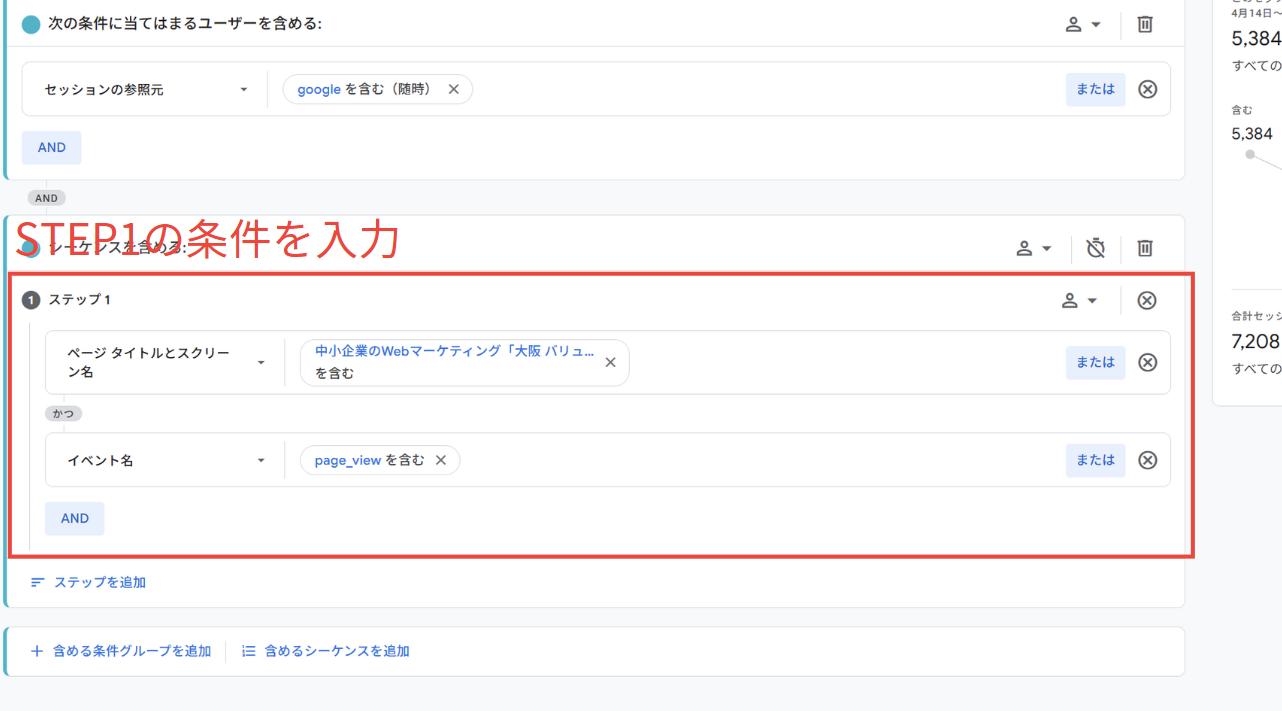Viewport: 1282px width, 711px height.
Task: Remove the page_view を含む chip
Action: tap(441, 460)
